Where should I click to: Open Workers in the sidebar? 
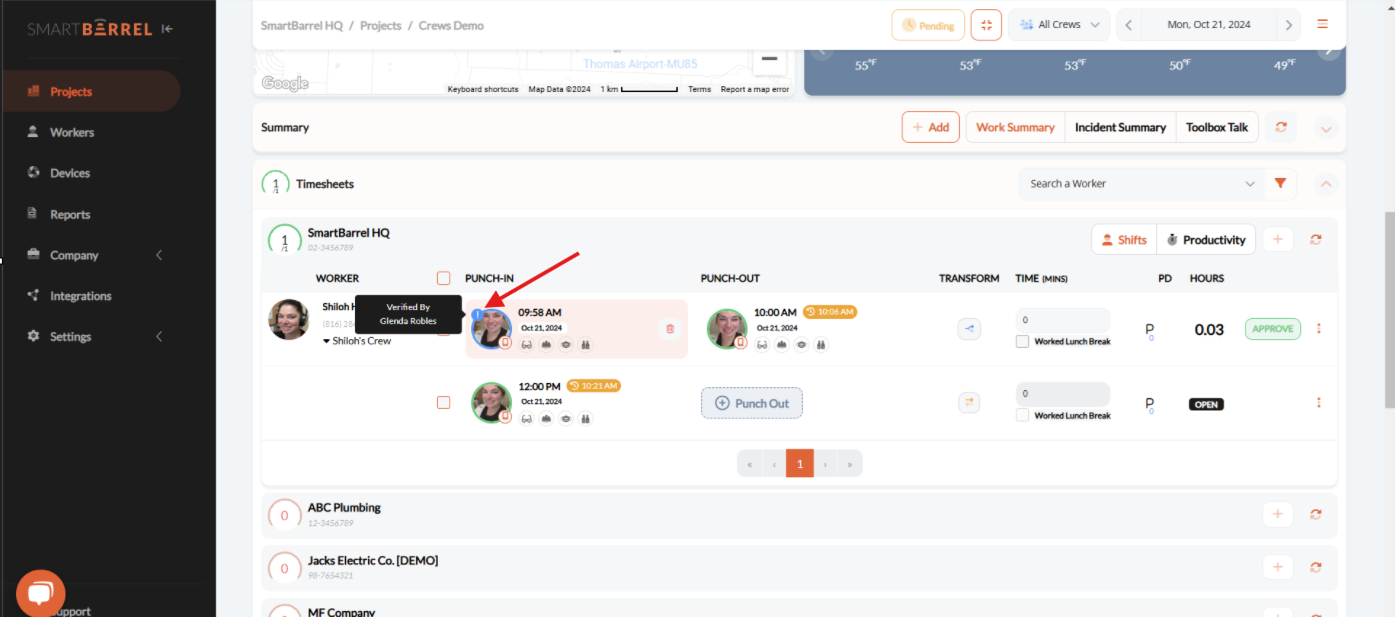point(72,132)
